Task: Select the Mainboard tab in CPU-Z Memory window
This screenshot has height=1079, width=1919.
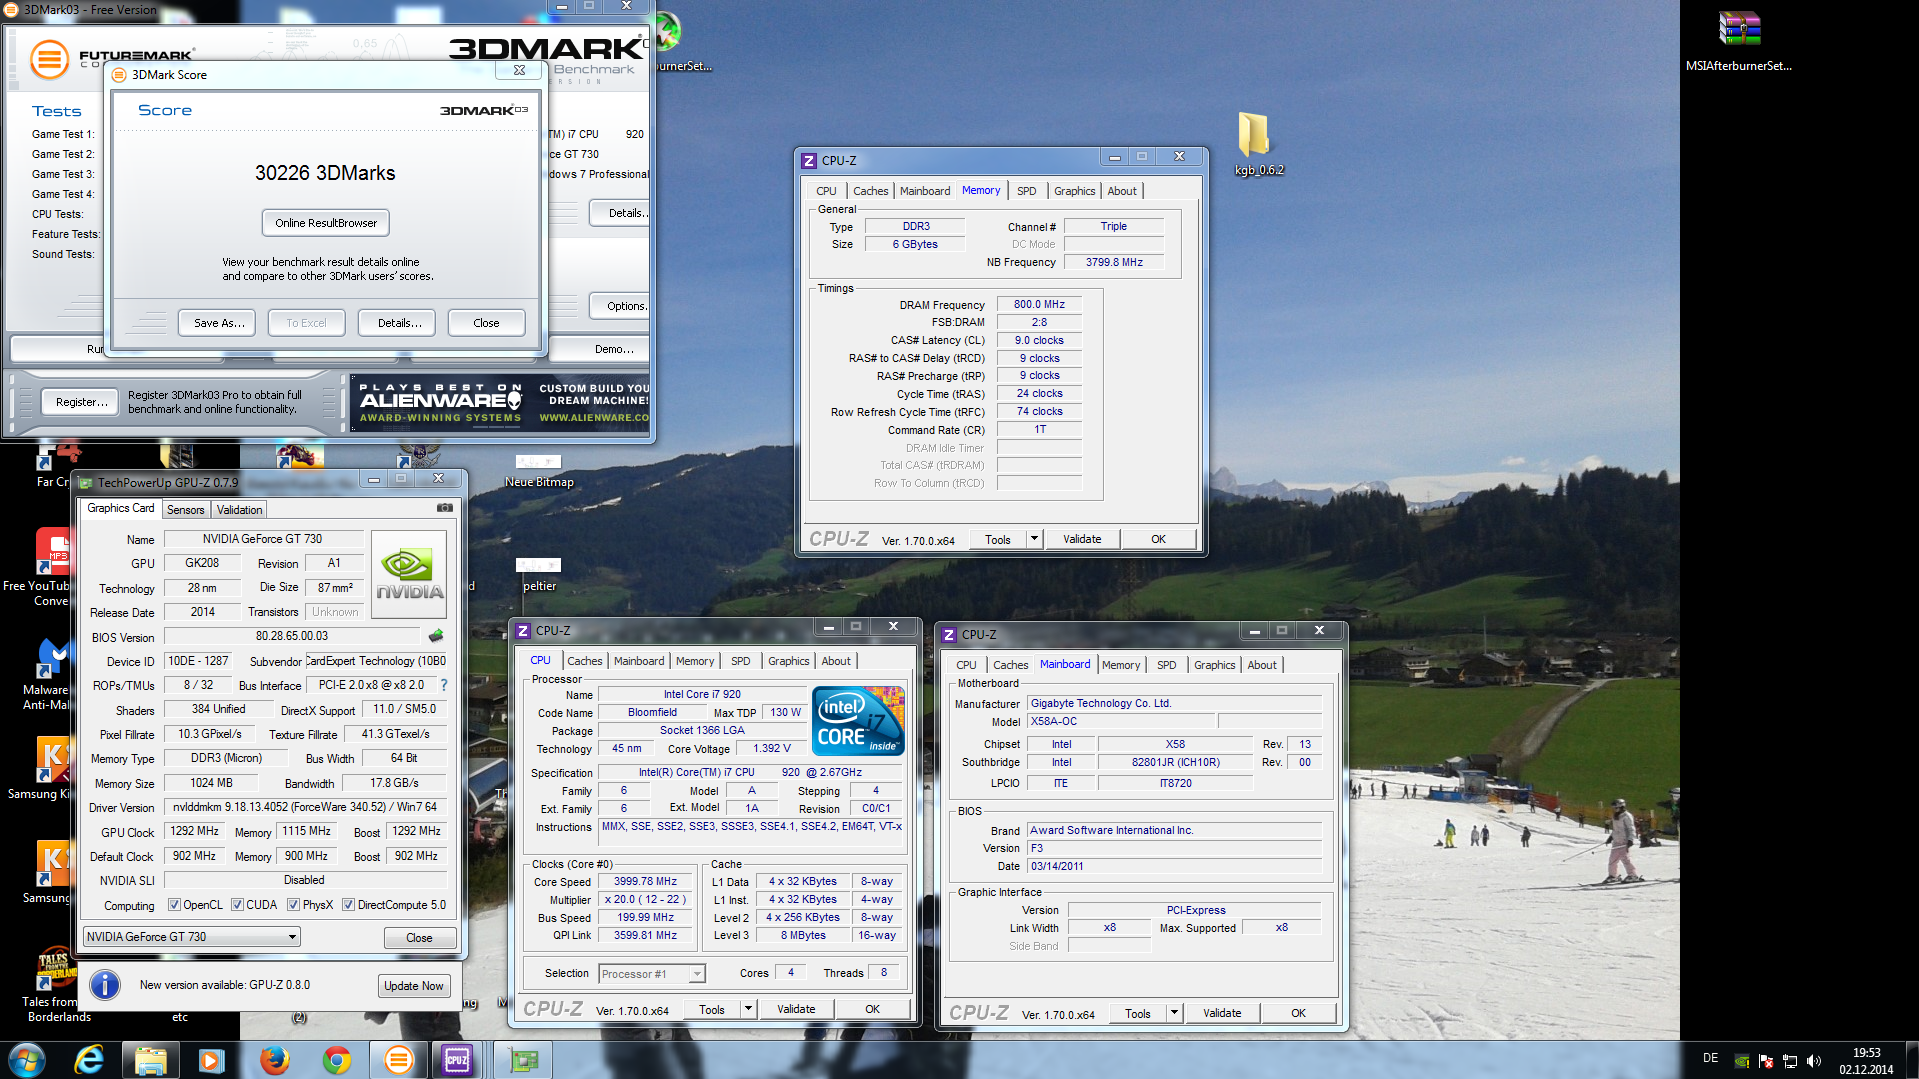Action: (x=925, y=191)
